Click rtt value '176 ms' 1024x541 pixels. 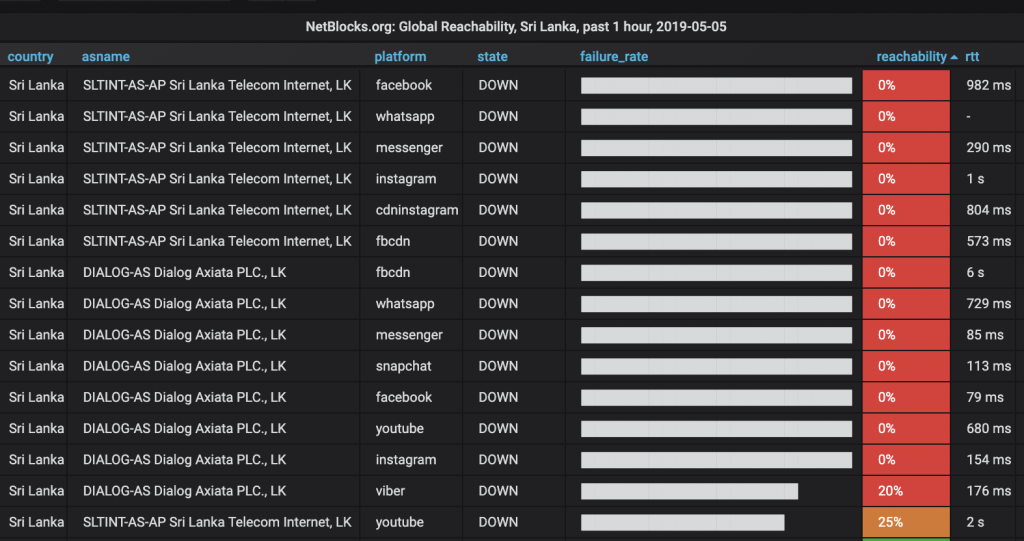pos(988,491)
